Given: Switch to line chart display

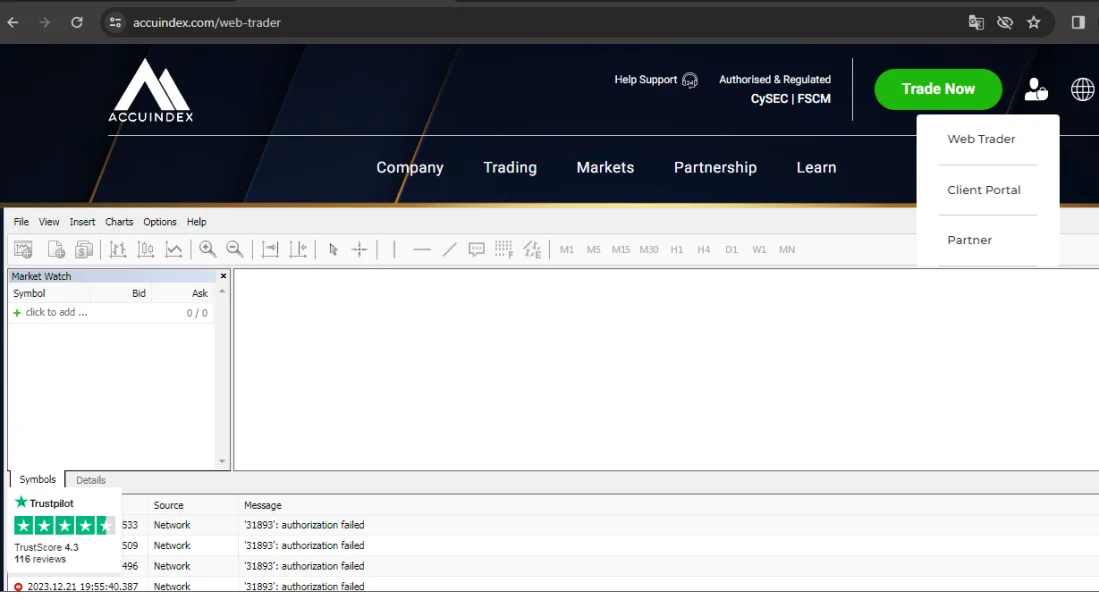Looking at the screenshot, I should 174,250.
